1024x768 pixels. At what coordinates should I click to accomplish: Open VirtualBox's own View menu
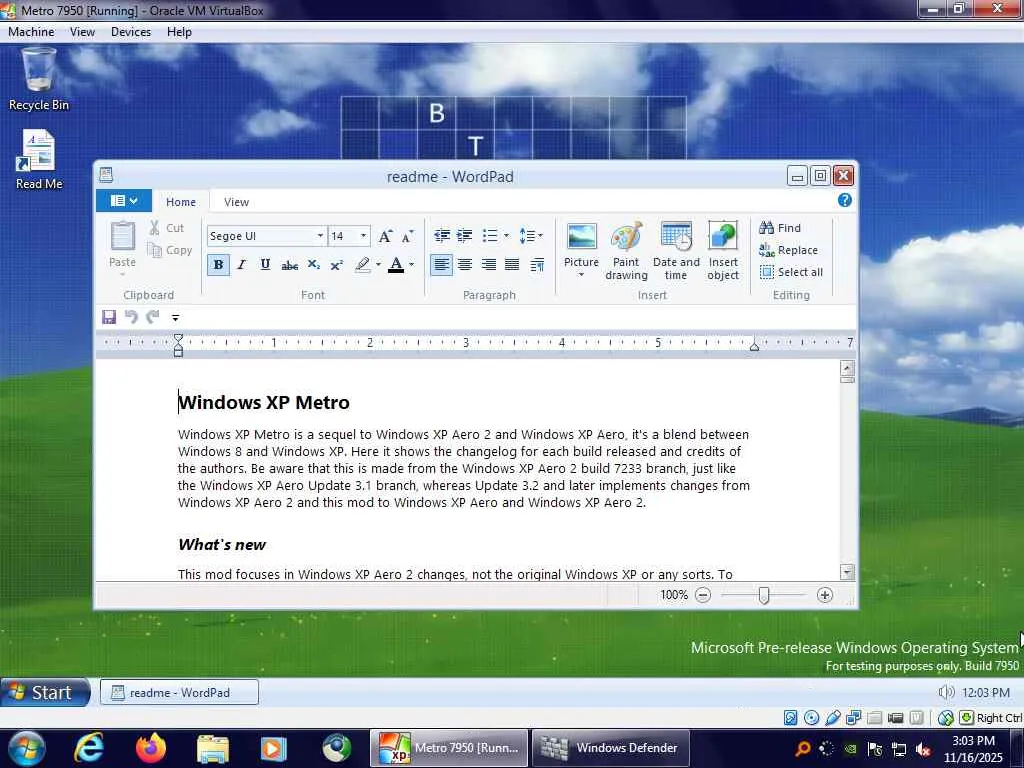click(82, 32)
